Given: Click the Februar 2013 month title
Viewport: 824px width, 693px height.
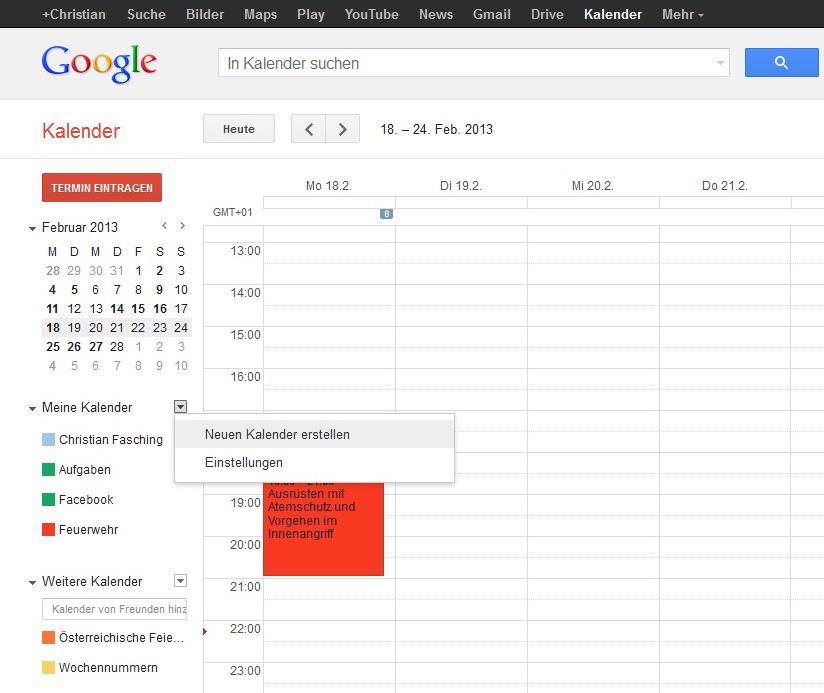Looking at the screenshot, I should click(80, 227).
